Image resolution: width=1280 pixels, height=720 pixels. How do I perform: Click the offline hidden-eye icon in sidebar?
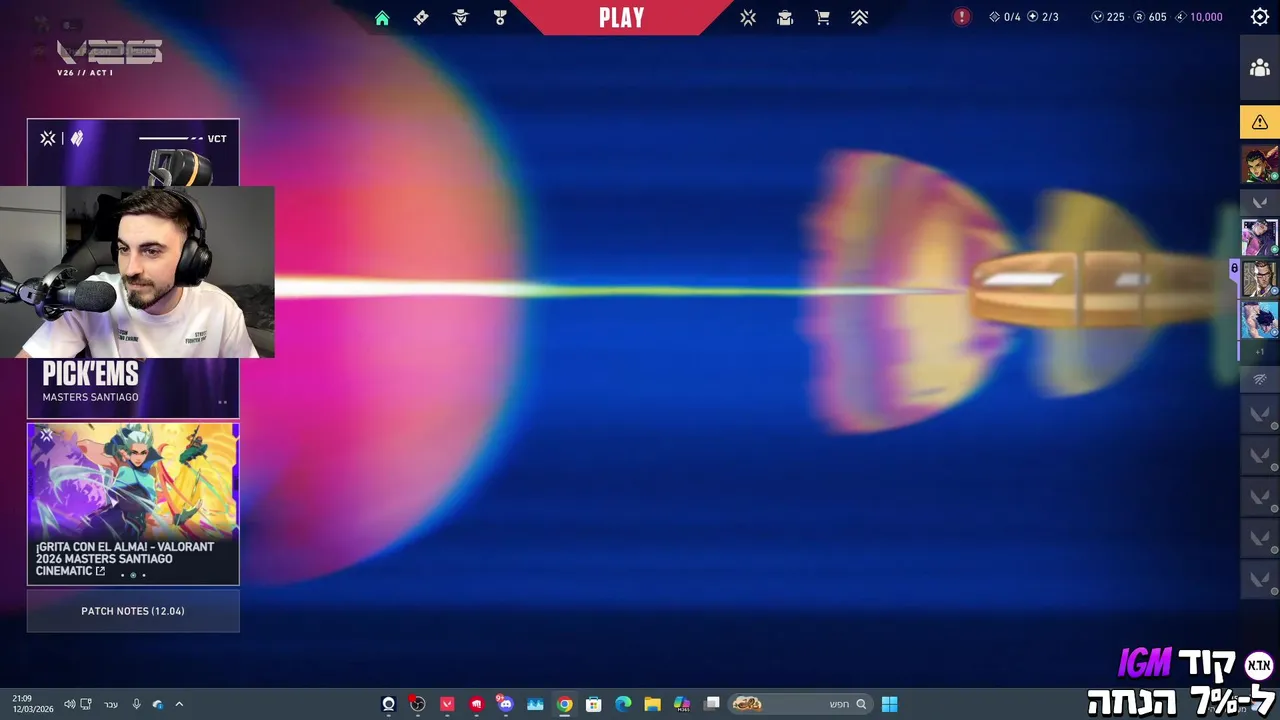pyautogui.click(x=1260, y=380)
